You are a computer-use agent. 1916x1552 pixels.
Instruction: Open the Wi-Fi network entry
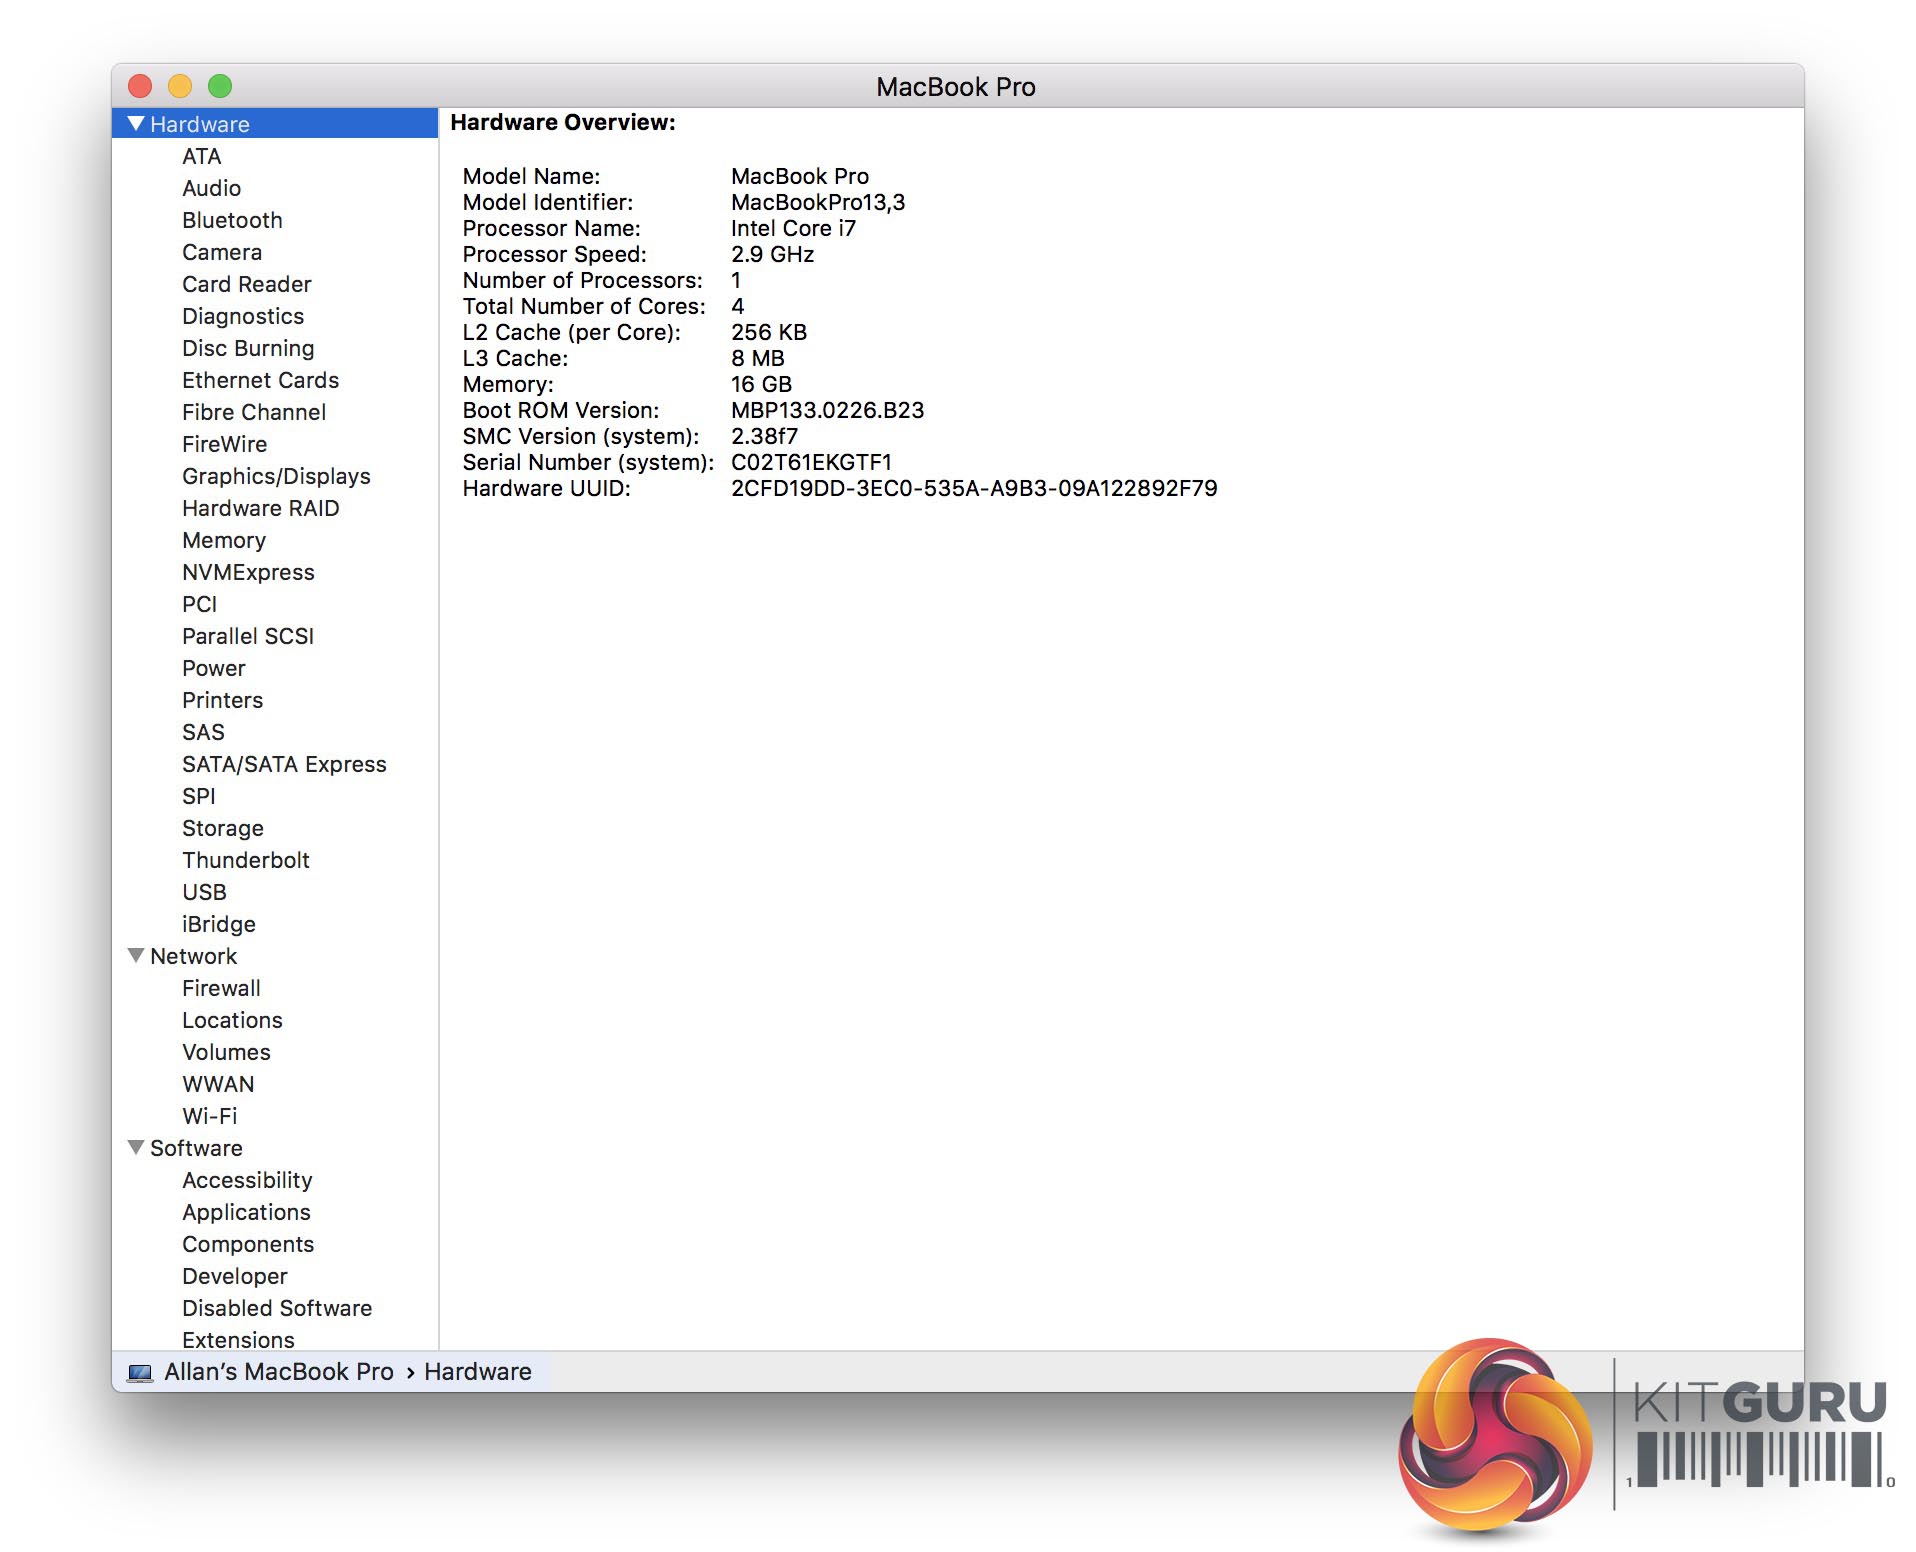(210, 1116)
